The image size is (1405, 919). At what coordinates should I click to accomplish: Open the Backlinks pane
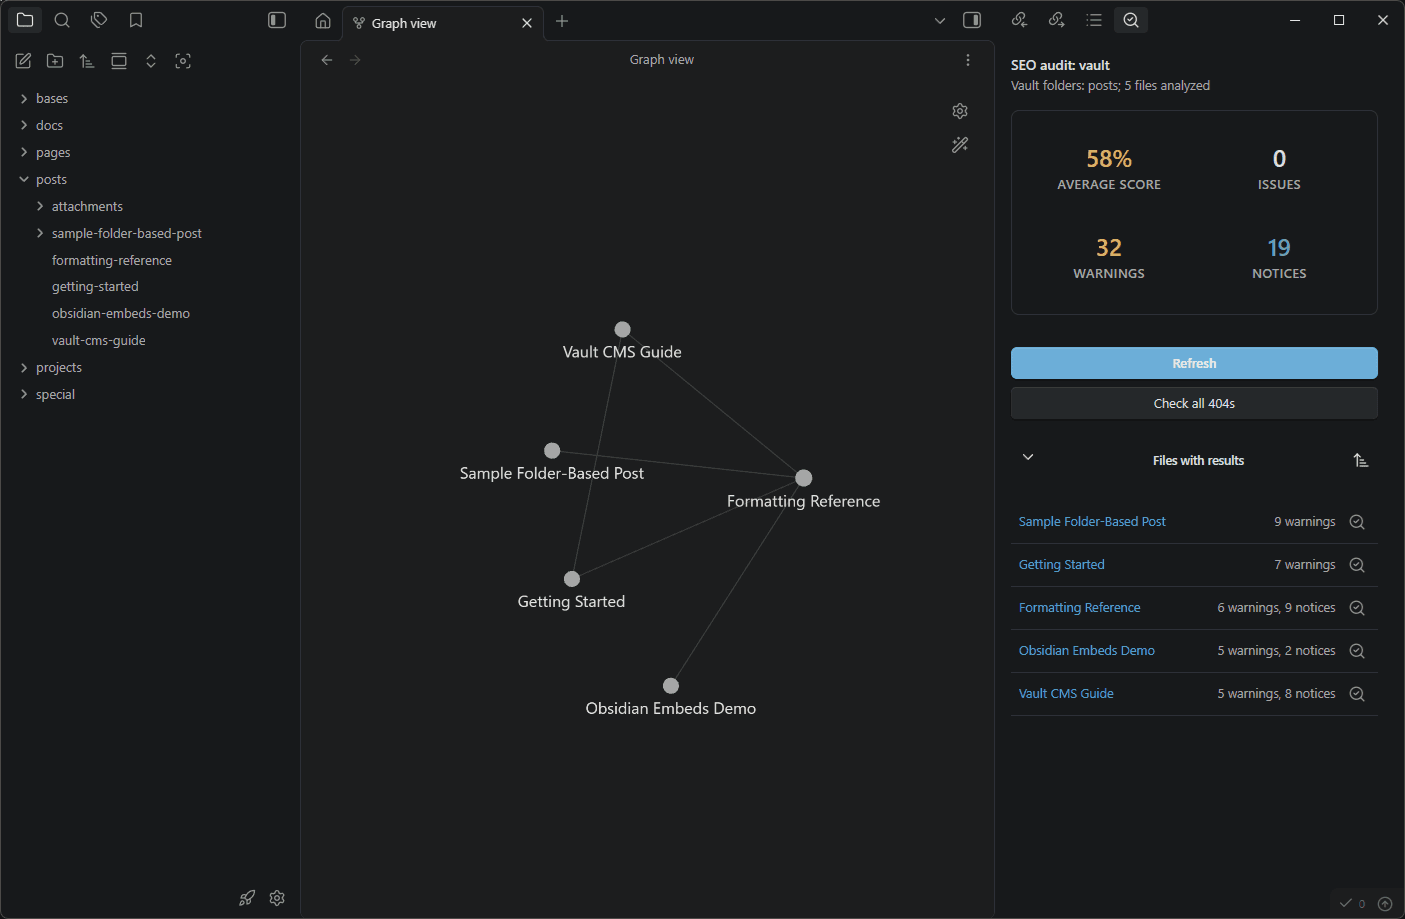(1019, 20)
